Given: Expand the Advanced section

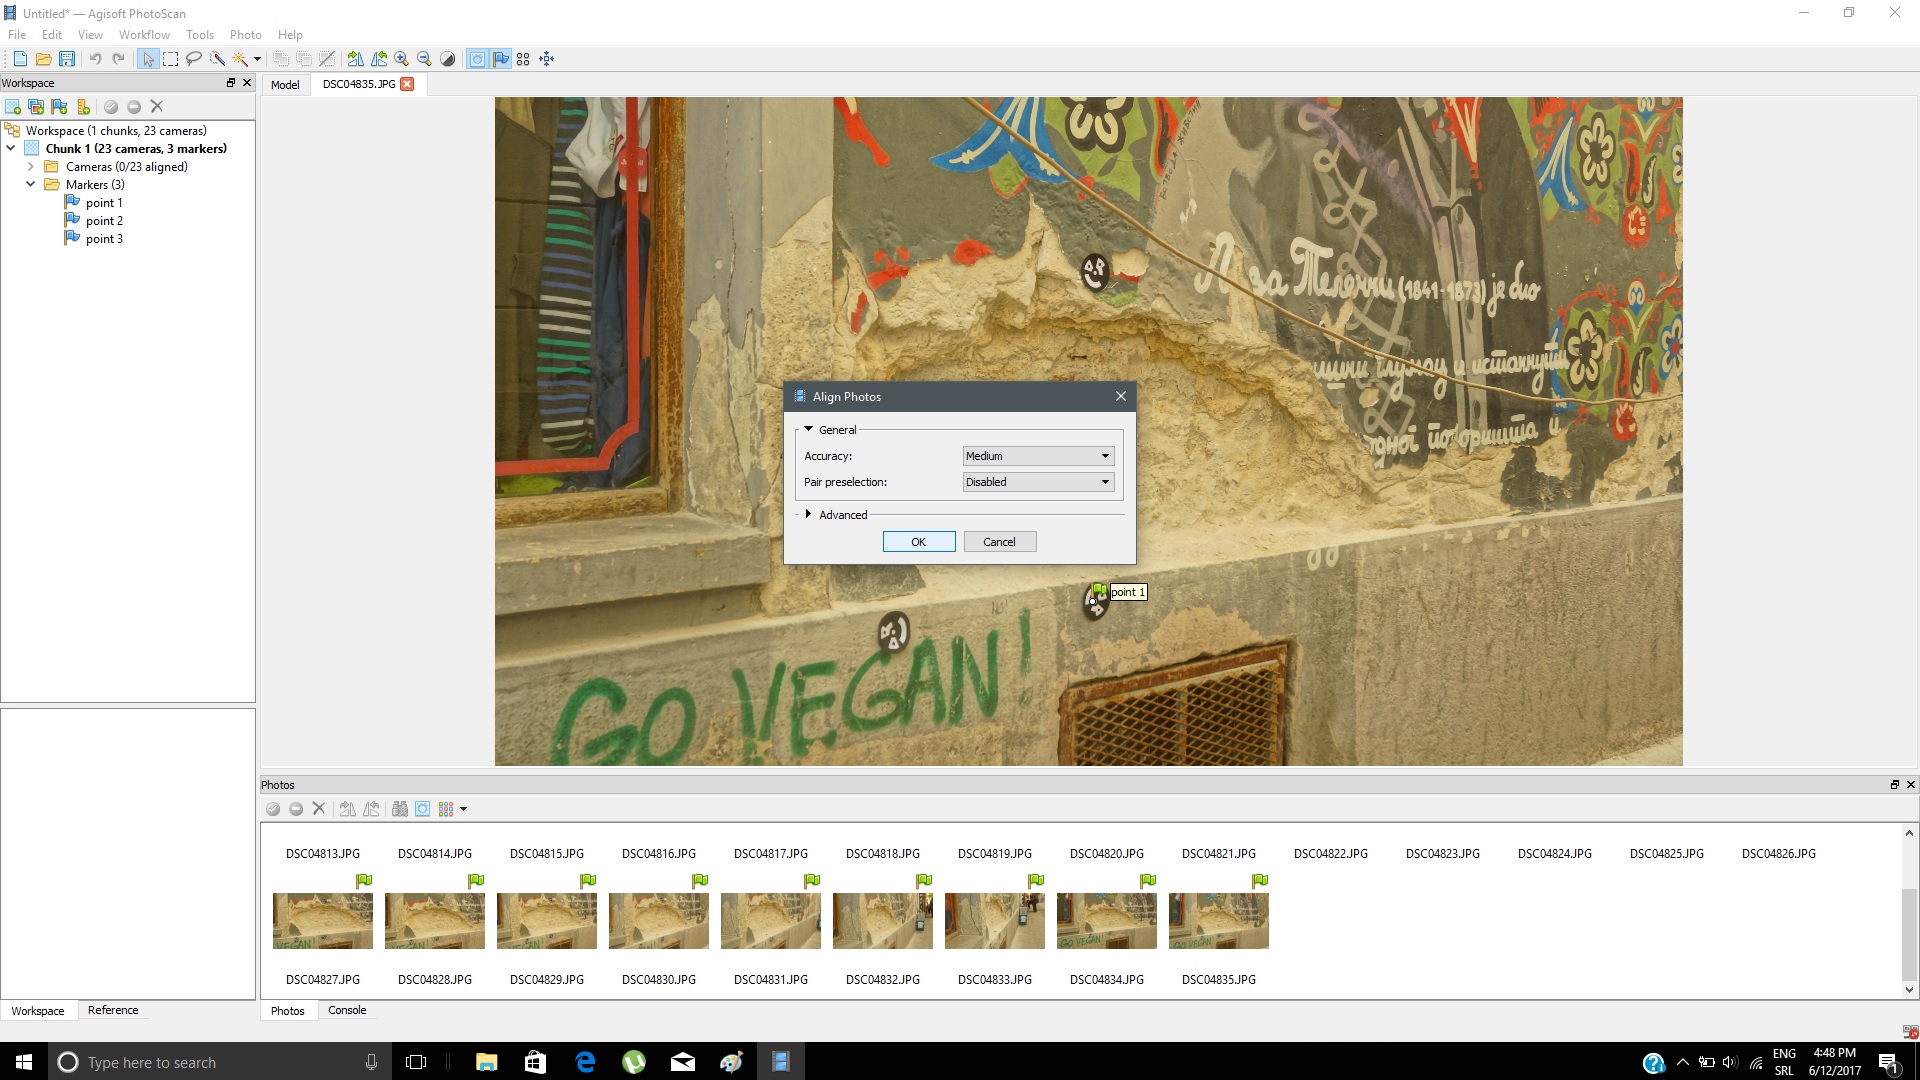Looking at the screenshot, I should pos(808,515).
